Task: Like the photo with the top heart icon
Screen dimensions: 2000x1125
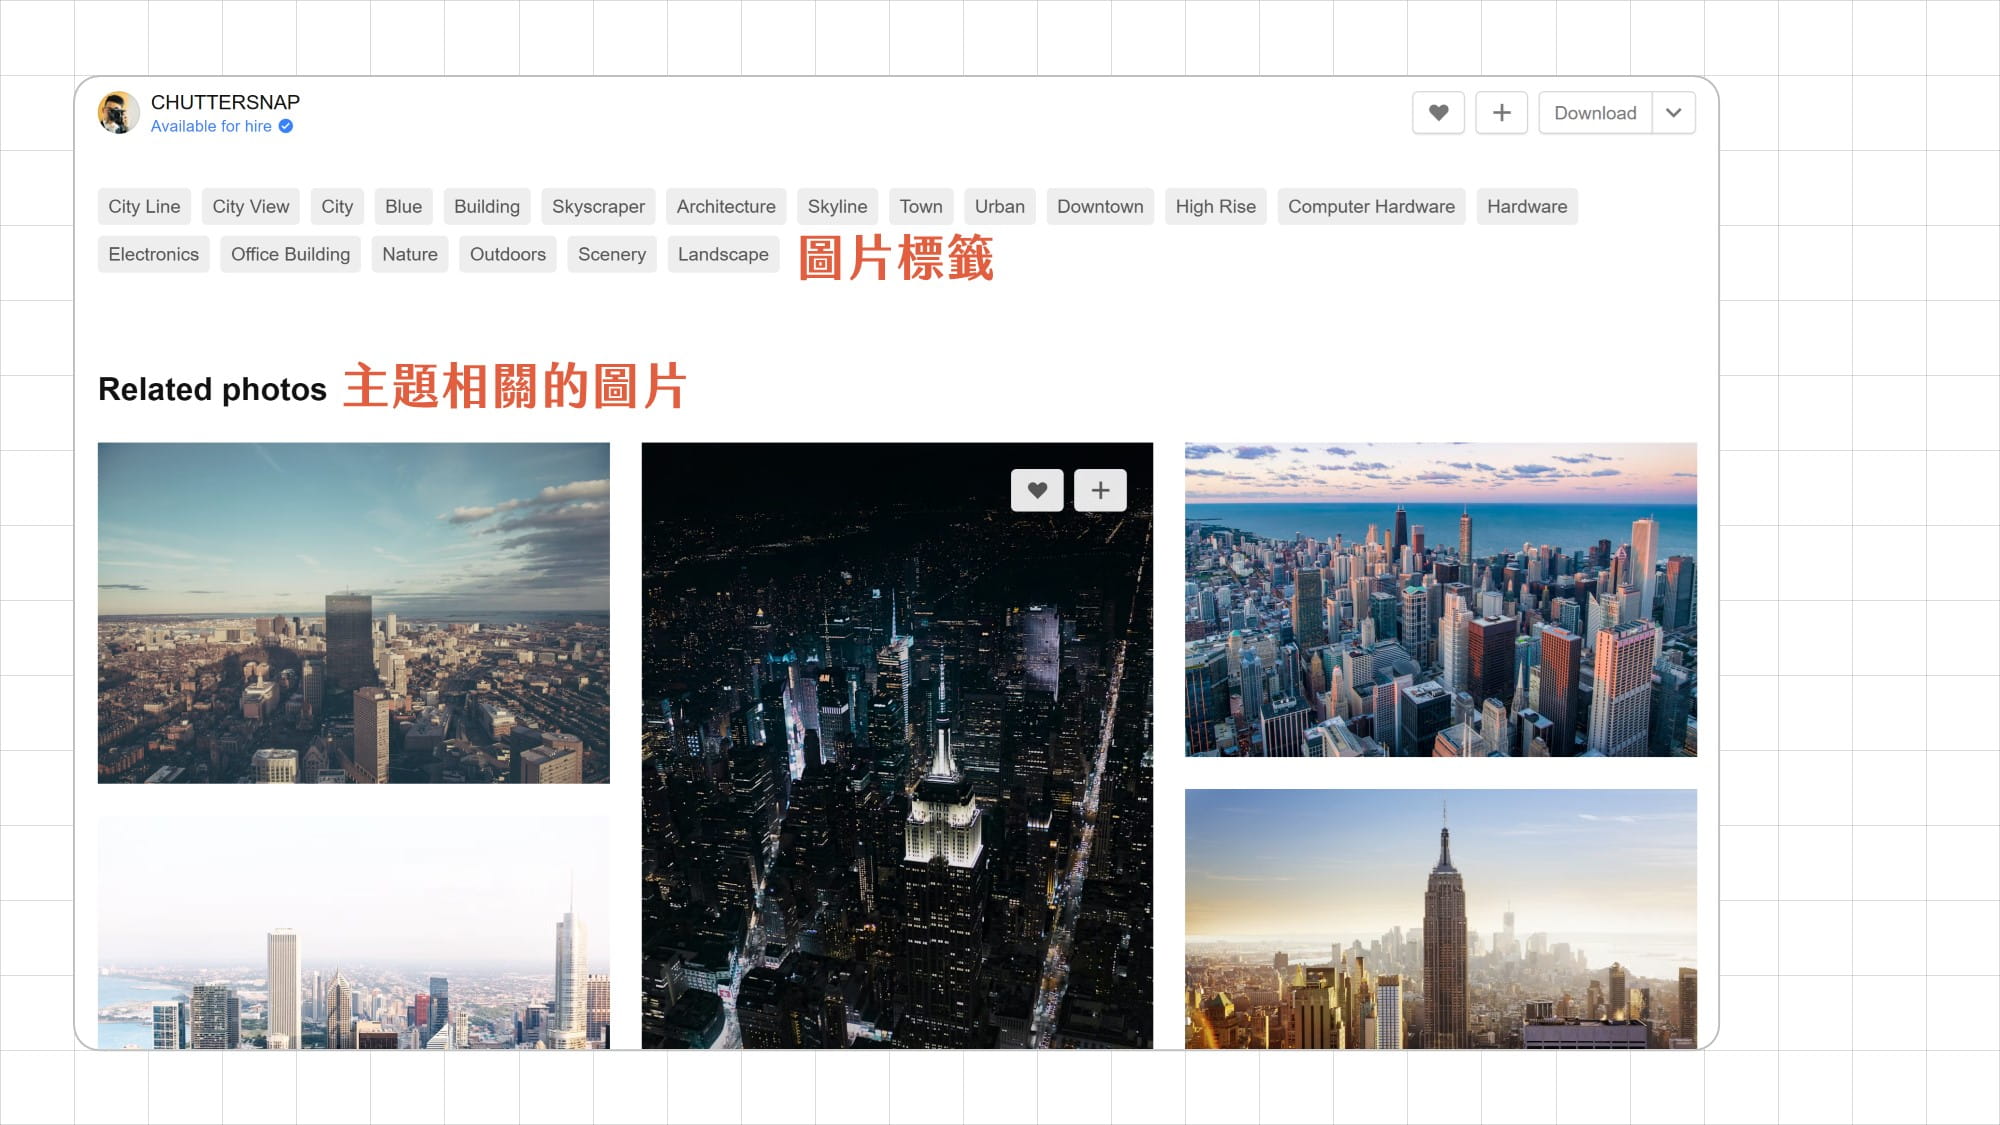Action: click(1438, 113)
